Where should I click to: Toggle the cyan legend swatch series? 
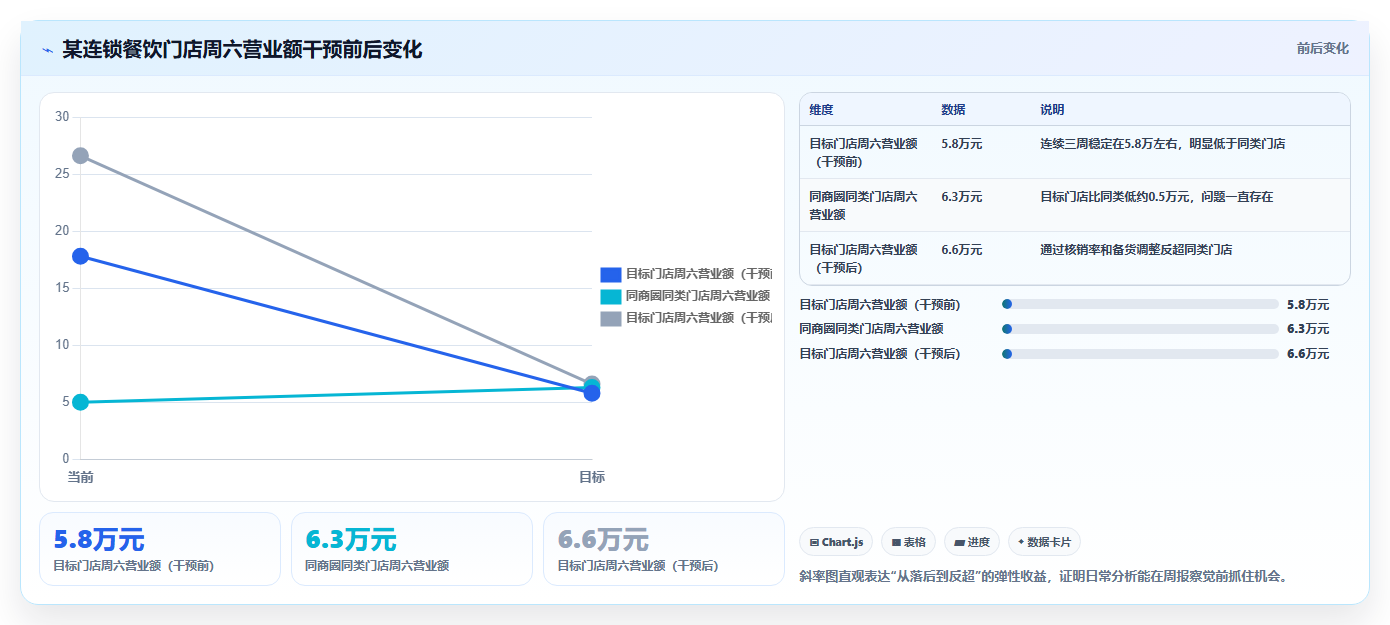coord(611,296)
